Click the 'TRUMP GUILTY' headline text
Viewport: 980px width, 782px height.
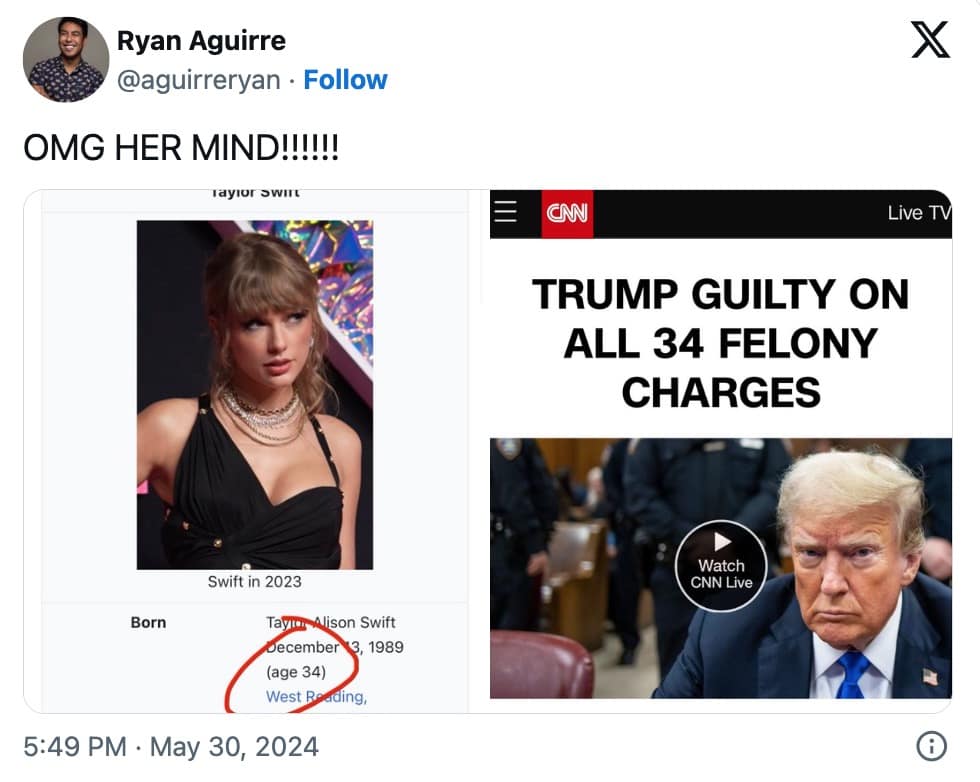coord(722,339)
